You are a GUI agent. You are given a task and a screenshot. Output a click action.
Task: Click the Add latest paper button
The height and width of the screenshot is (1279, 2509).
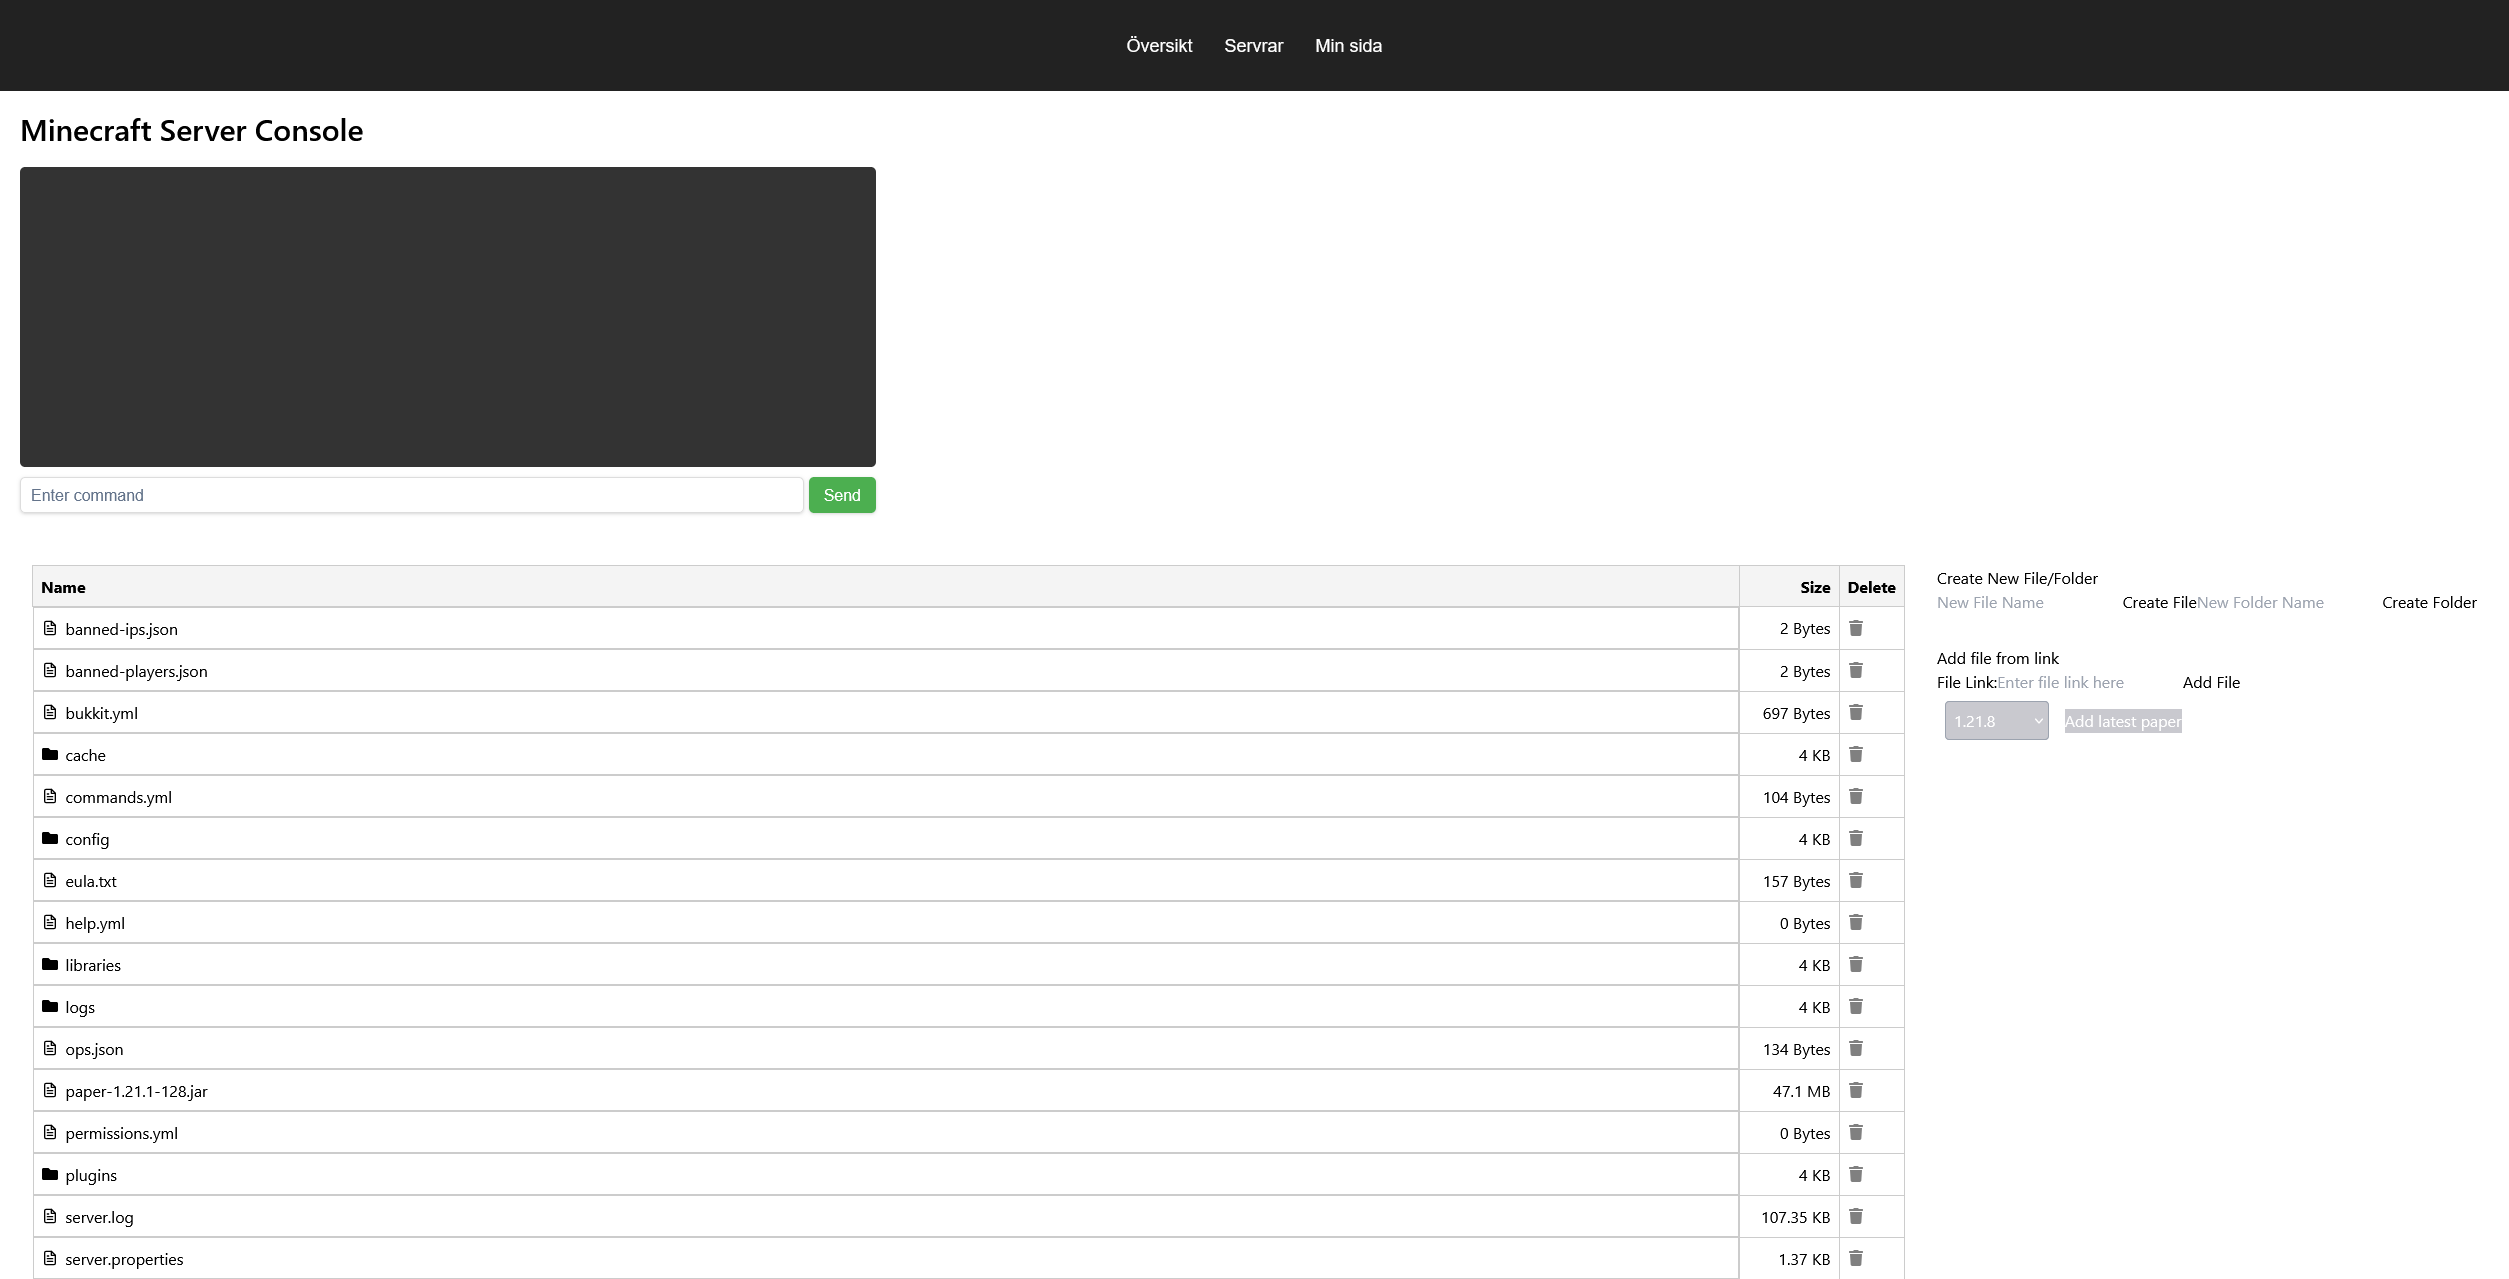pos(2123,721)
